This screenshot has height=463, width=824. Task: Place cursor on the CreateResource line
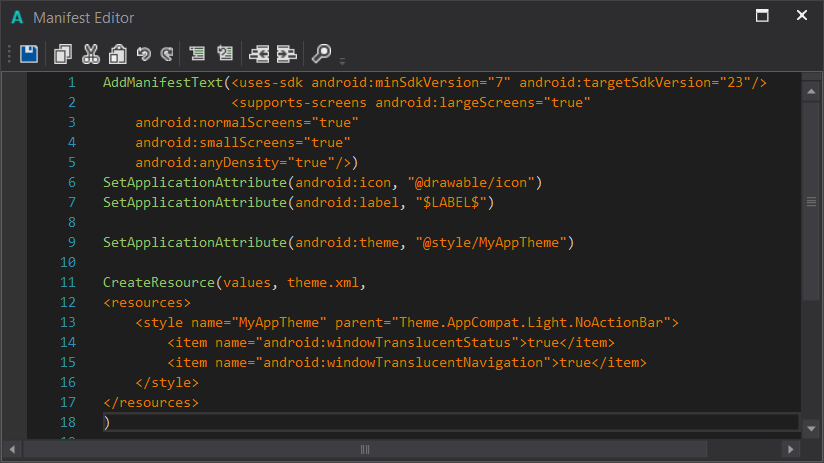pos(234,283)
